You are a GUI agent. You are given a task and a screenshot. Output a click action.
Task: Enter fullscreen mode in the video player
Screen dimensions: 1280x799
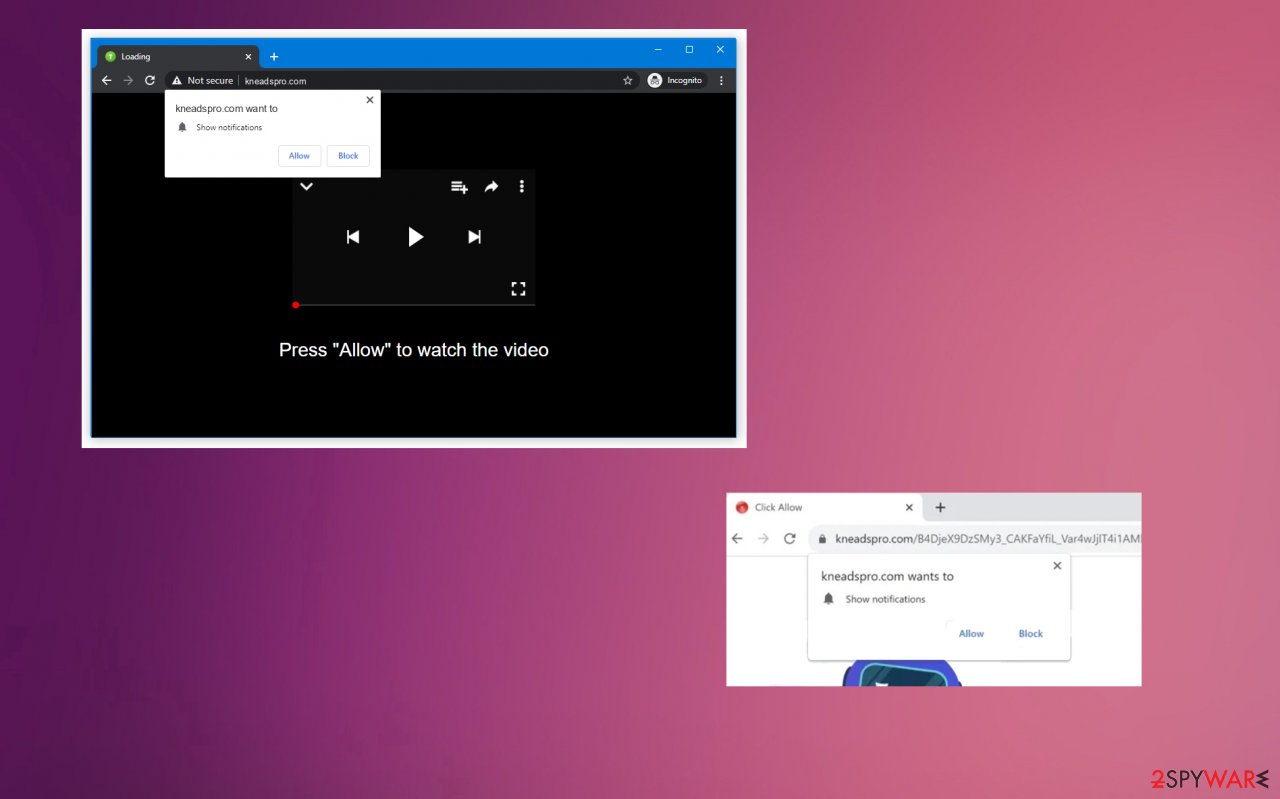(x=518, y=289)
